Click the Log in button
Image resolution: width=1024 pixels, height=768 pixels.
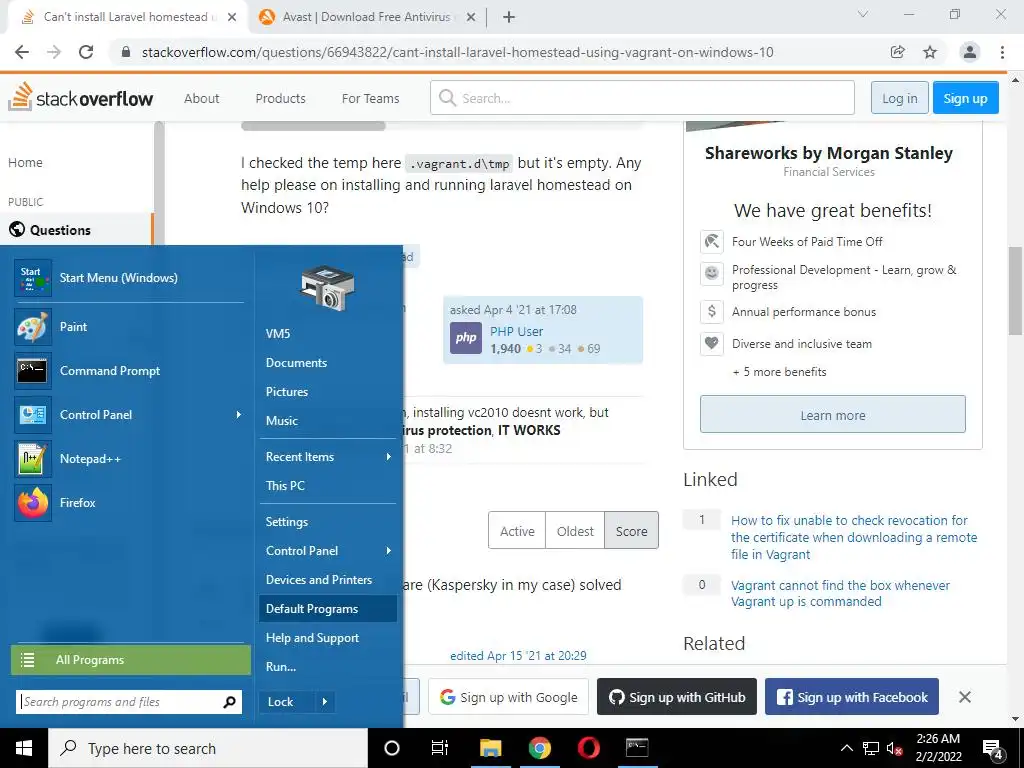[899, 98]
